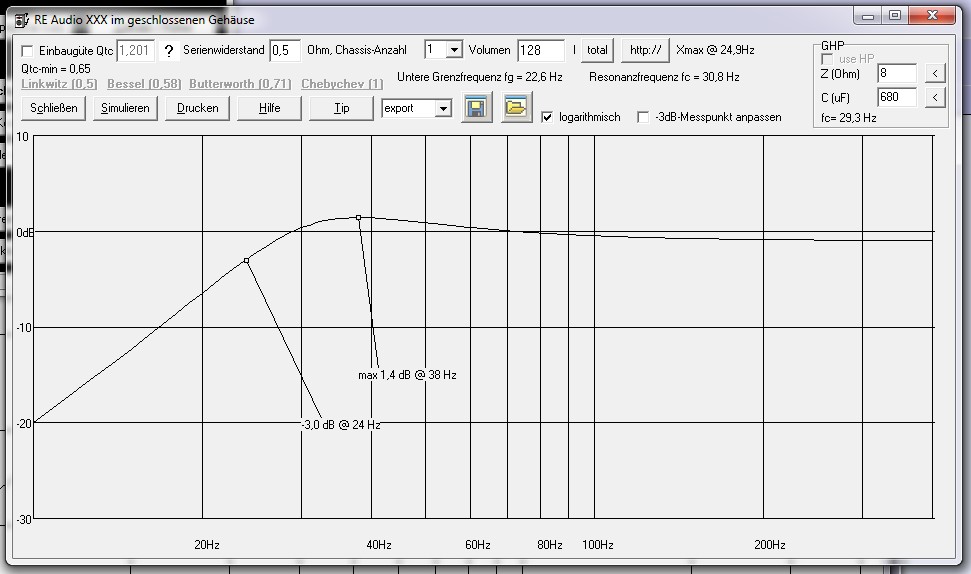Click the 60Hz axis label
The height and width of the screenshot is (574, 971).
coord(477,545)
